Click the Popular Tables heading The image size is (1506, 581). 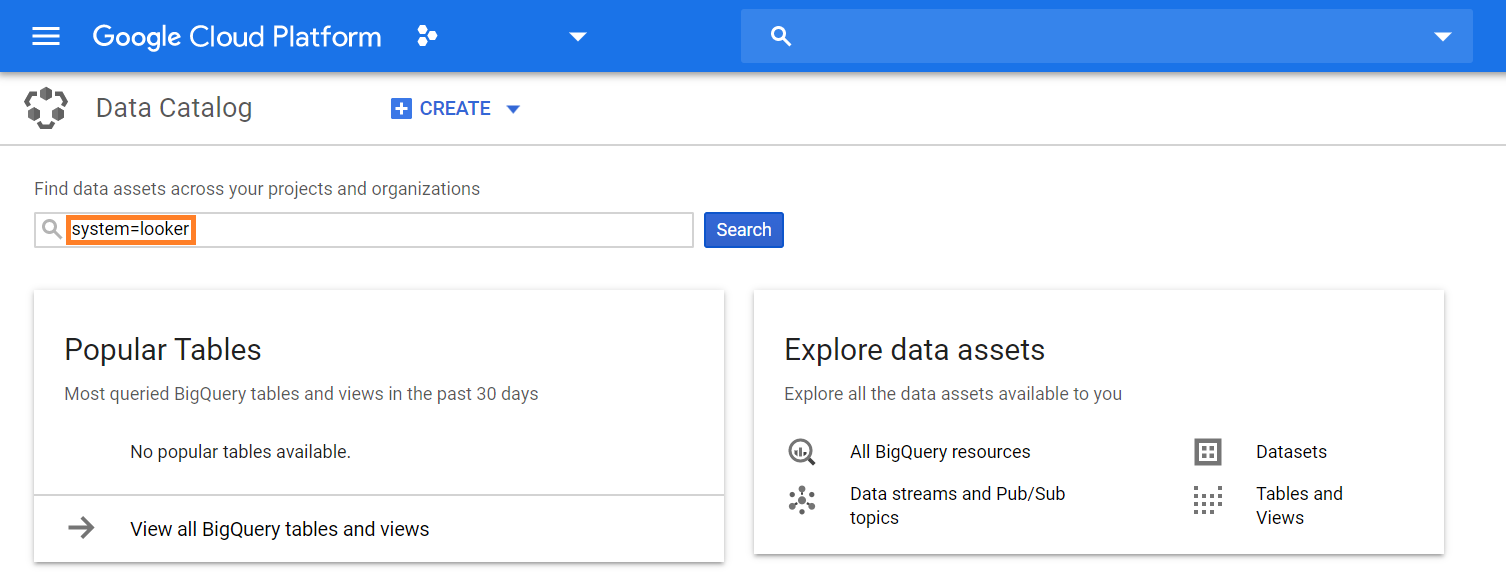click(x=163, y=350)
